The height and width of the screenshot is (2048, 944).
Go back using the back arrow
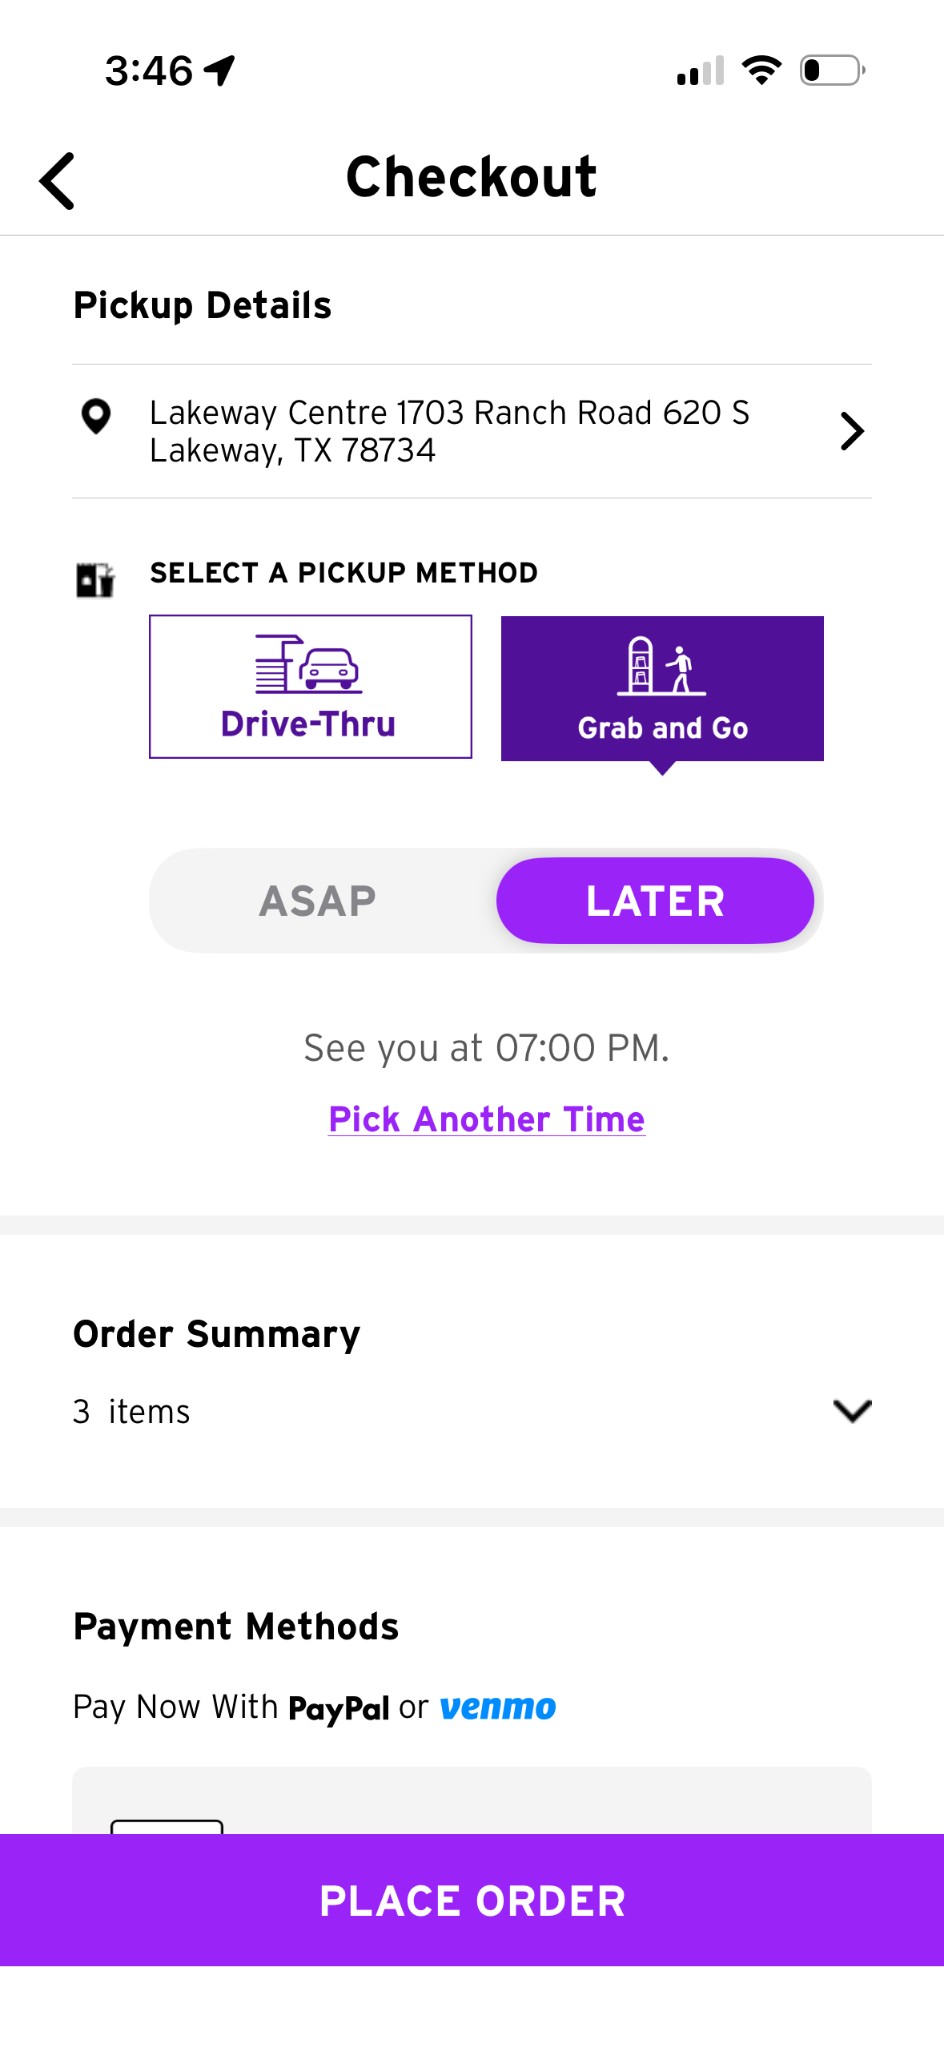point(58,181)
